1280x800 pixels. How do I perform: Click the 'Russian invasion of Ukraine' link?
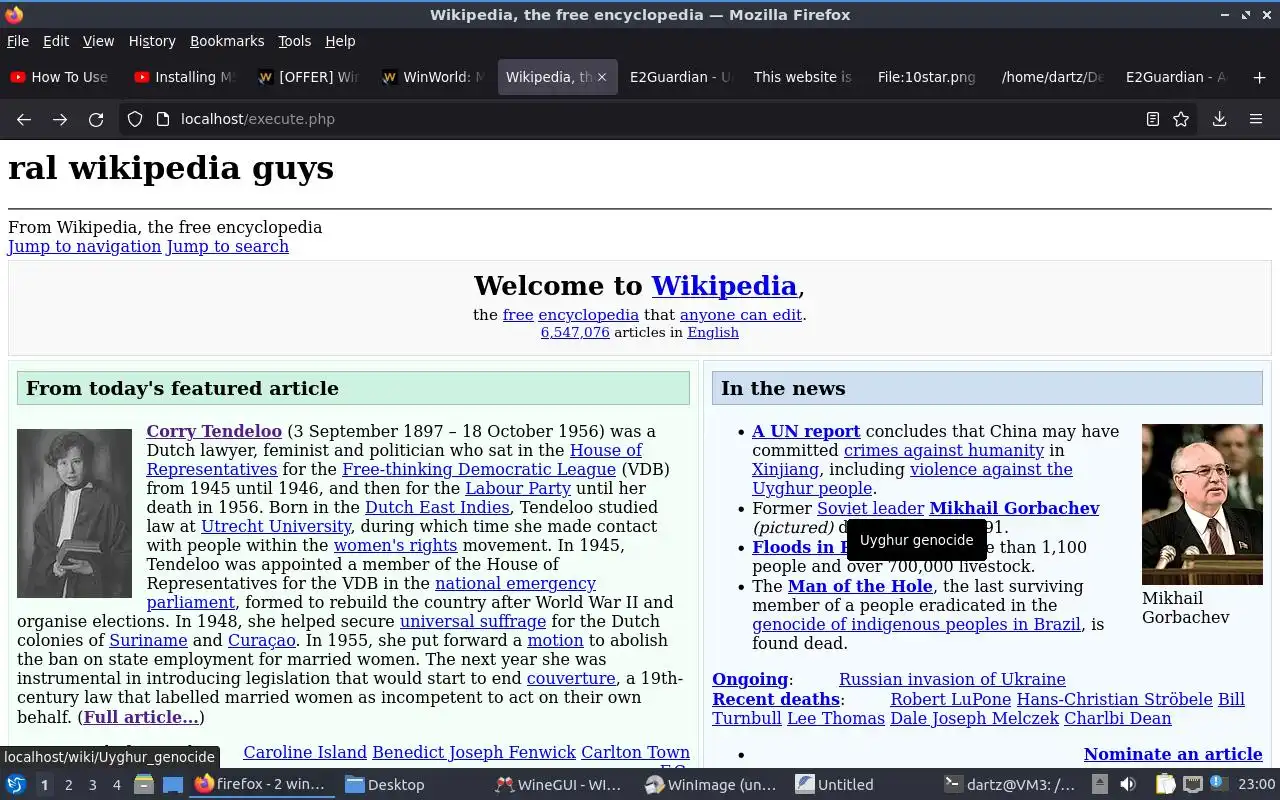952,679
